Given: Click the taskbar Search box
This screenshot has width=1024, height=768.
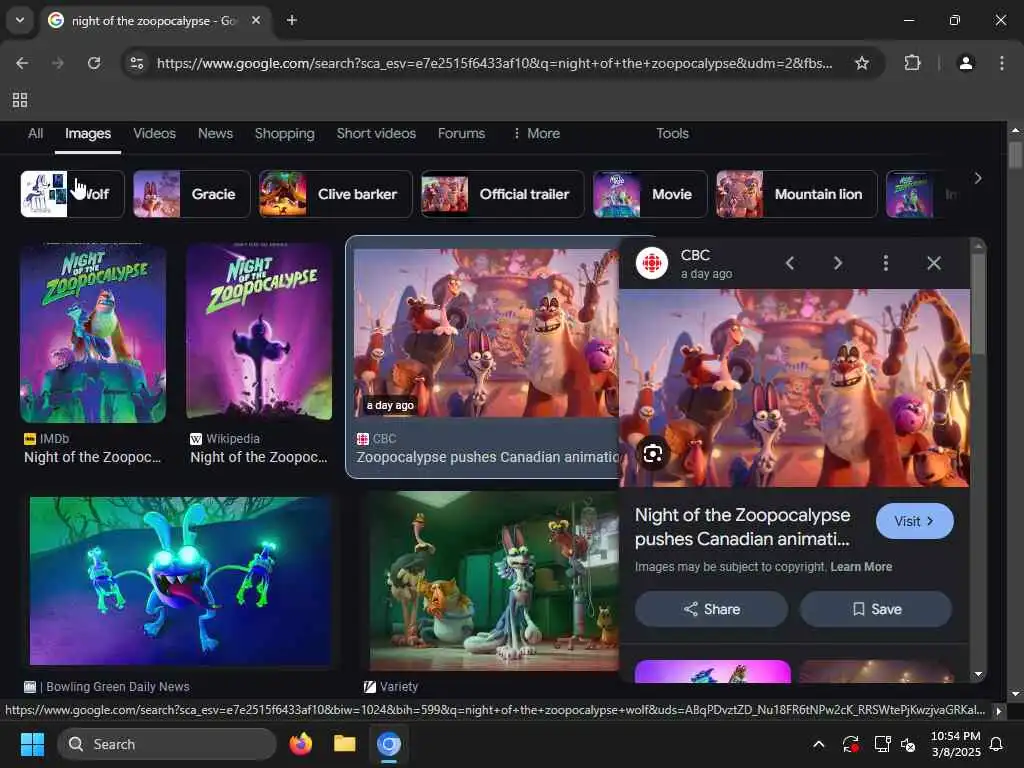Looking at the screenshot, I should coord(167,744).
